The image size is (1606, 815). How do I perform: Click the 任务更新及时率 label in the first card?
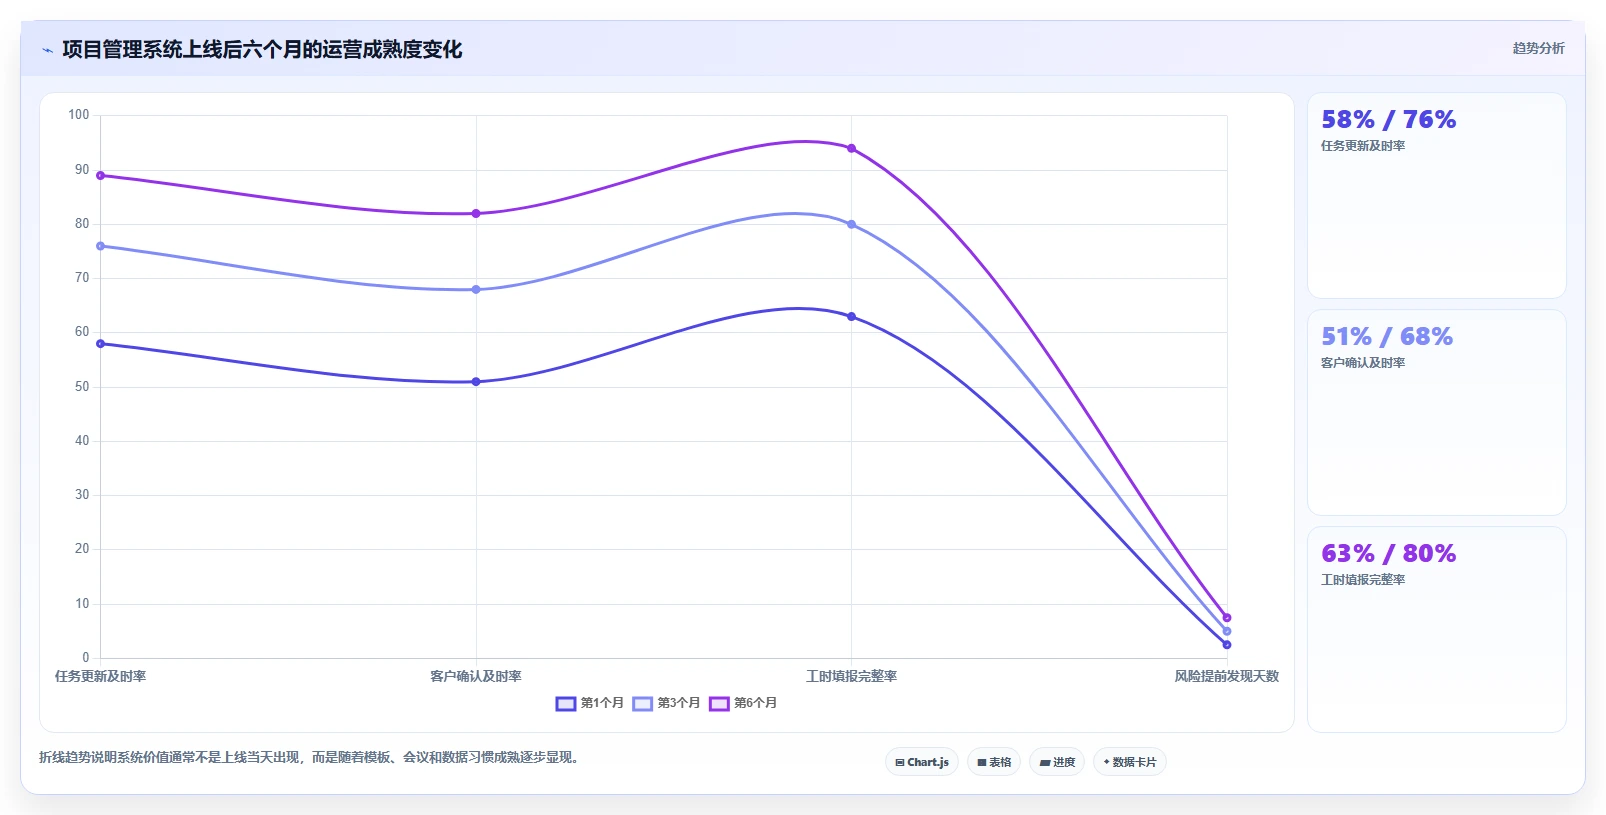(1363, 146)
